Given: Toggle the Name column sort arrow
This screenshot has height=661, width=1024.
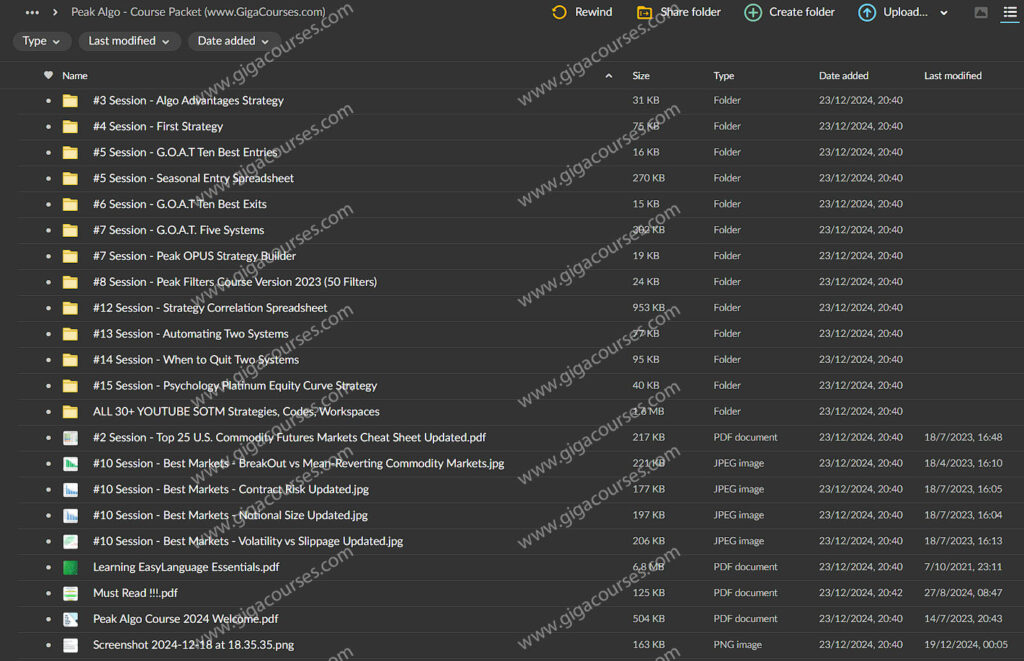Looking at the screenshot, I should point(609,76).
